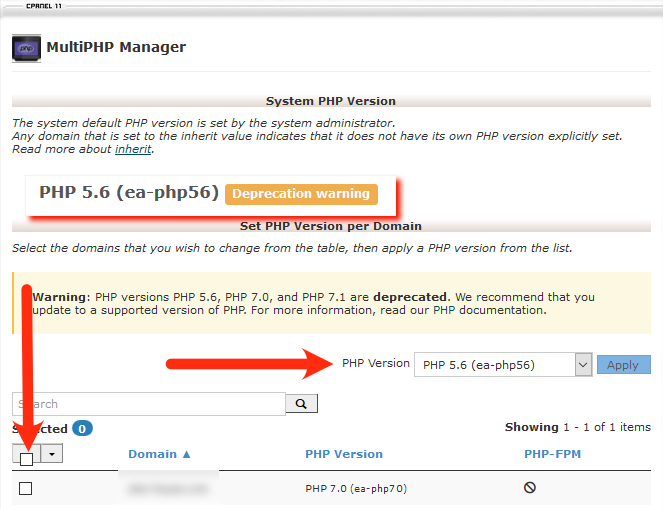This screenshot has height=509, width=663.
Task: Click the 'System PHP Version' section header
Action: point(331,101)
